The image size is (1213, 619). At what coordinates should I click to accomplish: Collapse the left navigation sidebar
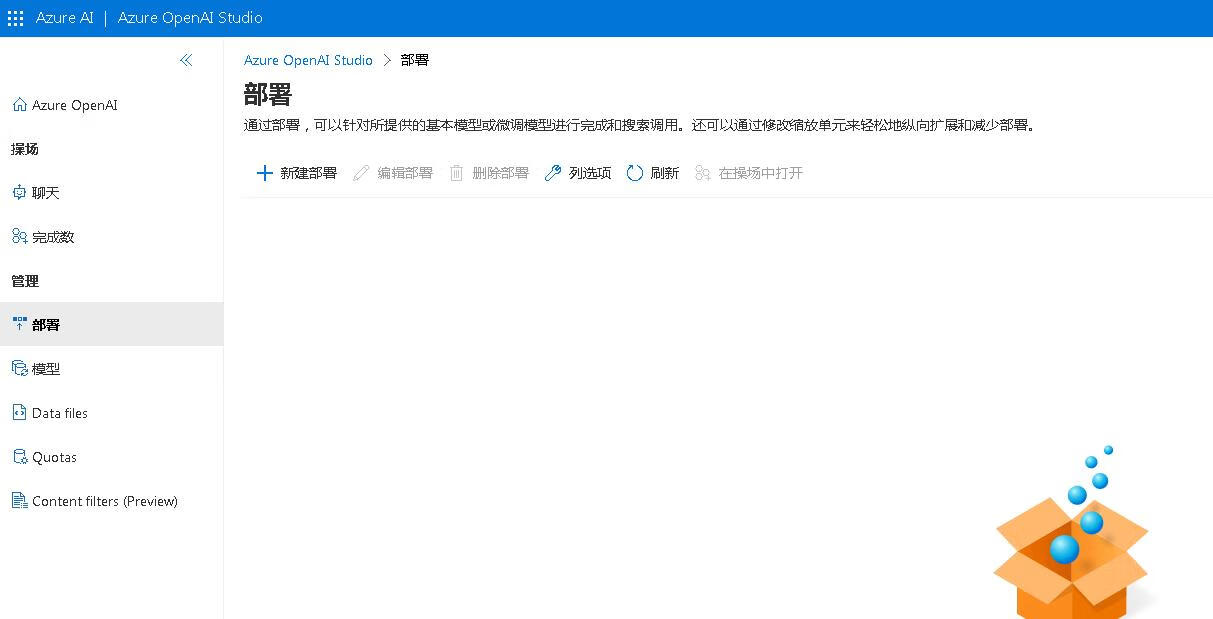click(186, 61)
